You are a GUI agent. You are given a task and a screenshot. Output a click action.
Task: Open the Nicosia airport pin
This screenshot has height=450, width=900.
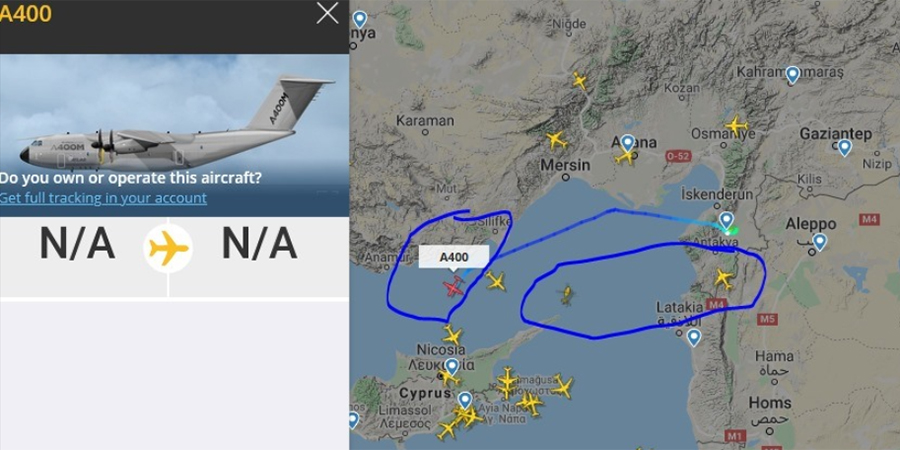tap(452, 367)
